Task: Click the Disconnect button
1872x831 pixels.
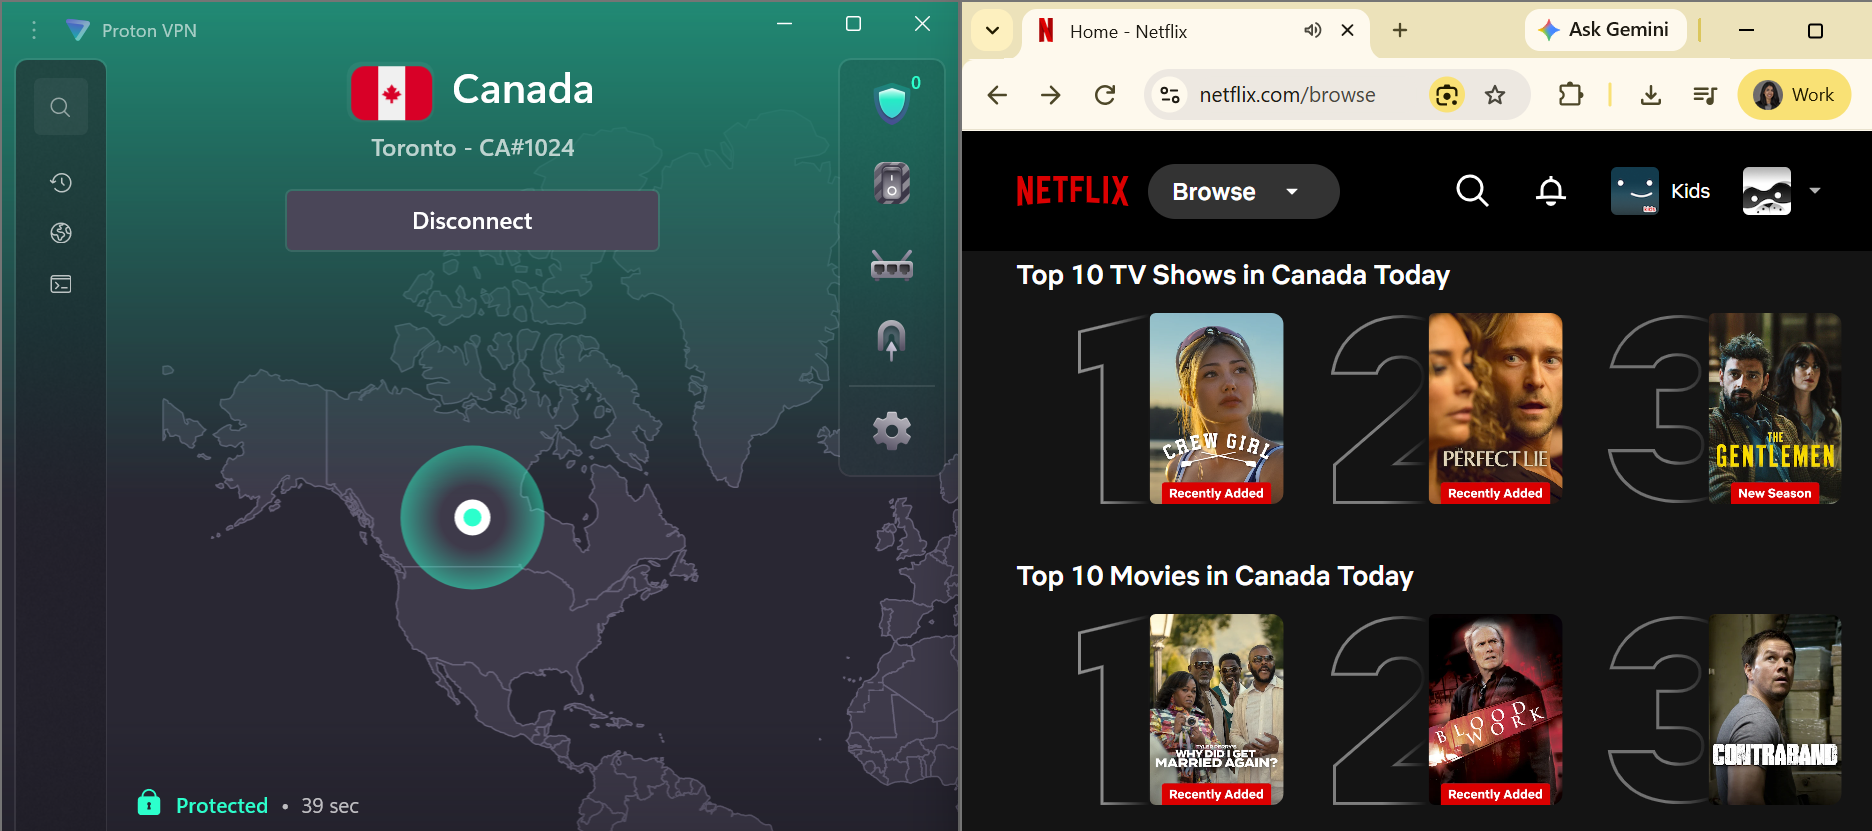Action: pyautogui.click(x=472, y=221)
